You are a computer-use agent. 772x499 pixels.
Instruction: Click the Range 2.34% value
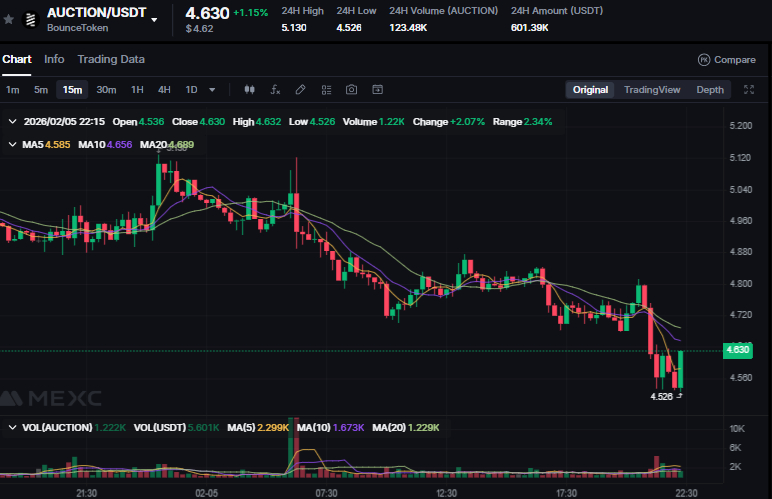tap(538, 122)
